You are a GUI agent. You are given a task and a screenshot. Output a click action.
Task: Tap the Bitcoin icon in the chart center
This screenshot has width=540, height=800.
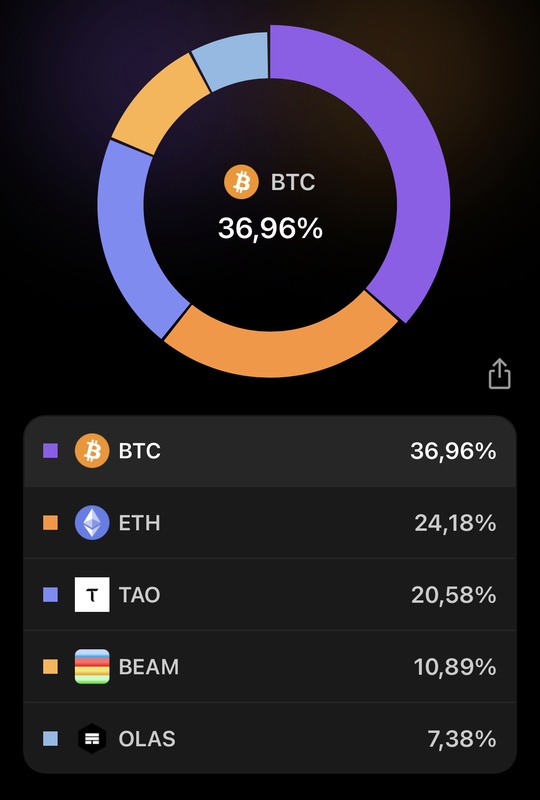pos(241,182)
